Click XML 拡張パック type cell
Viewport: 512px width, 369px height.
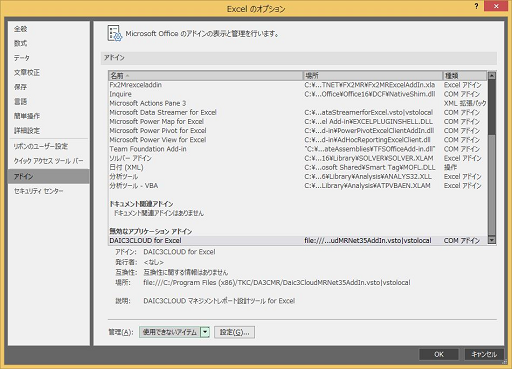[465, 103]
